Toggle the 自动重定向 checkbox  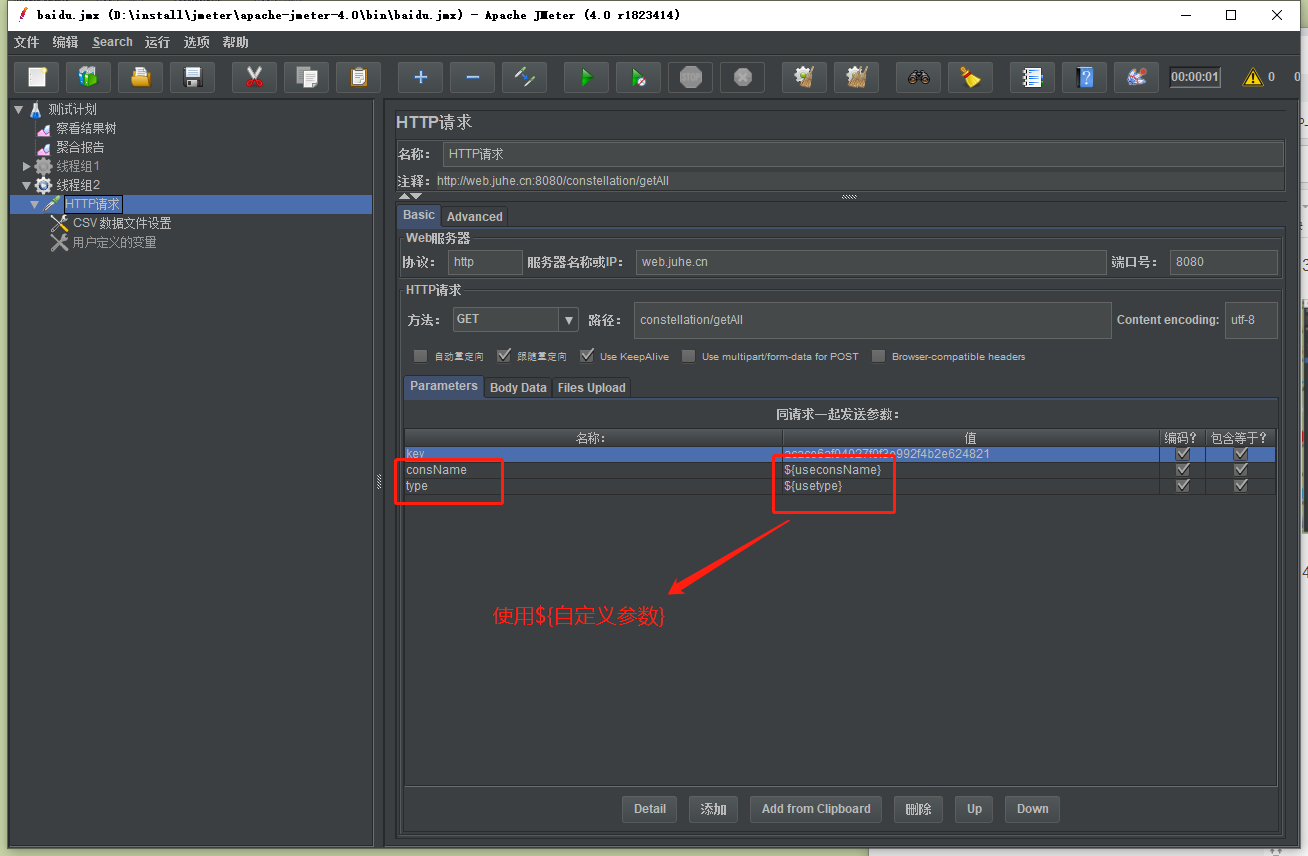[421, 356]
